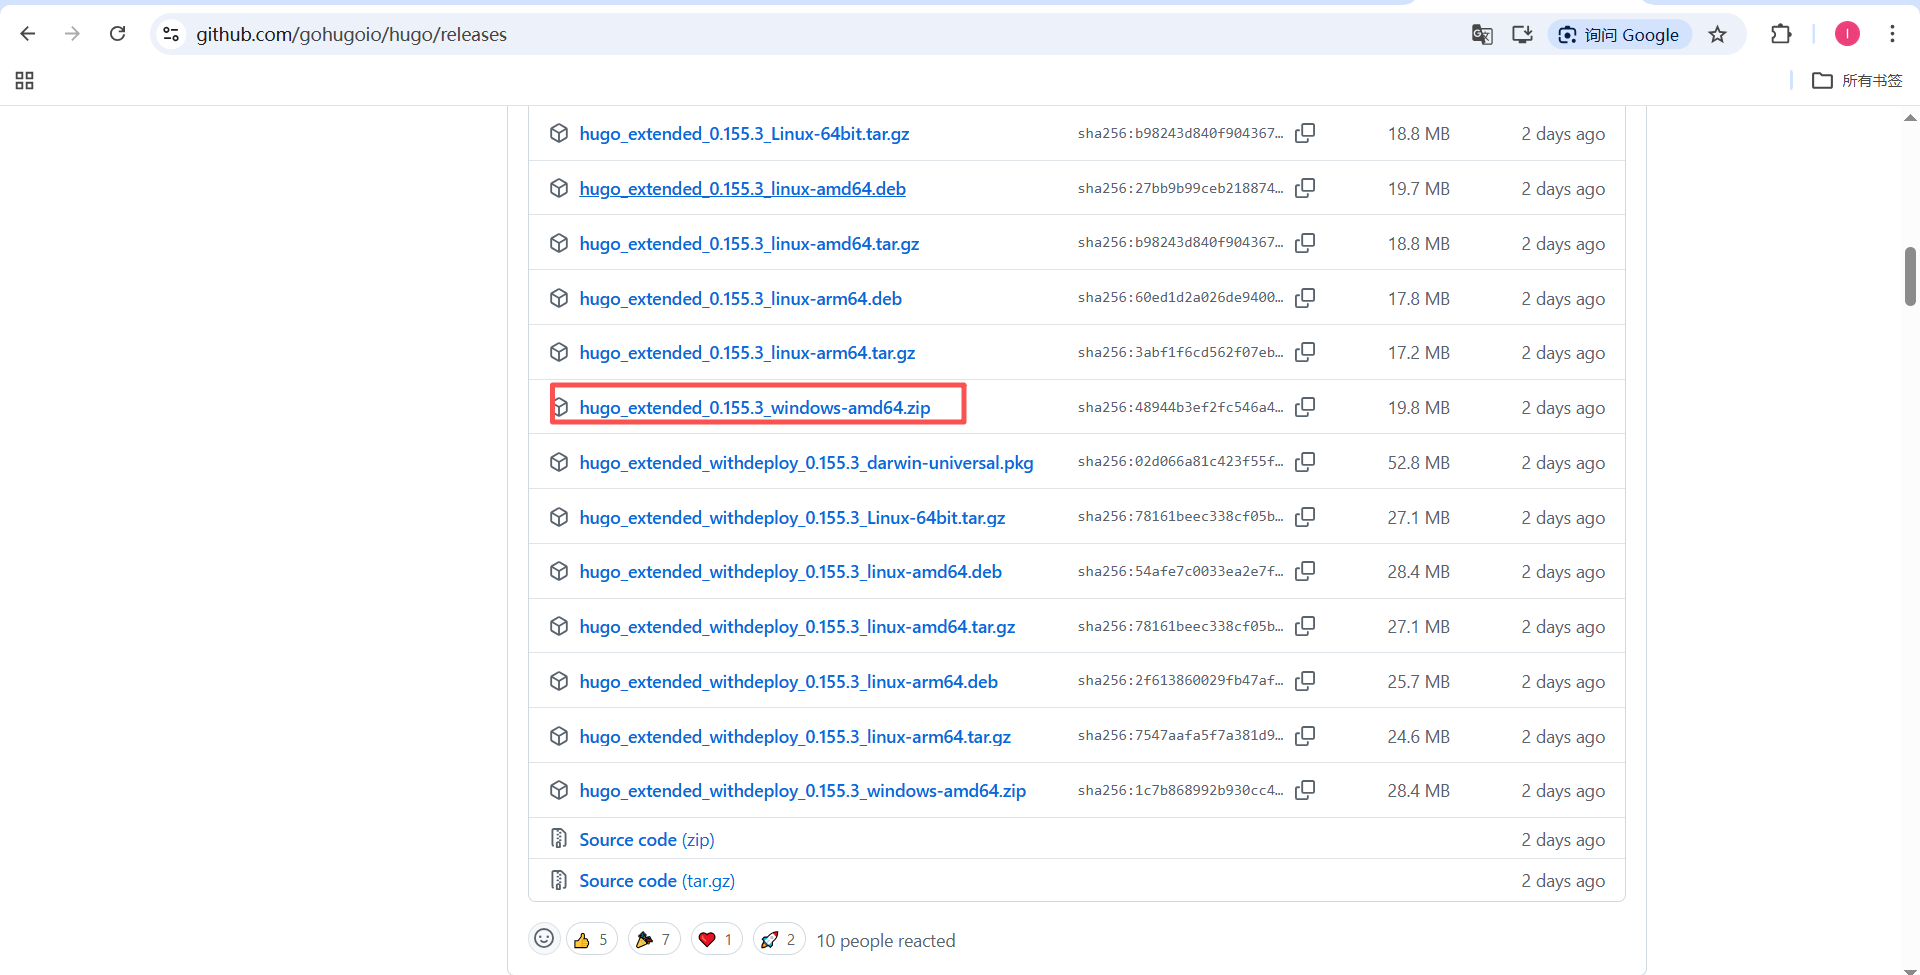The height and width of the screenshot is (975, 1920).
Task: Copy sha256 for withdeploy linux-arm64.tar.gz
Action: click(1305, 736)
